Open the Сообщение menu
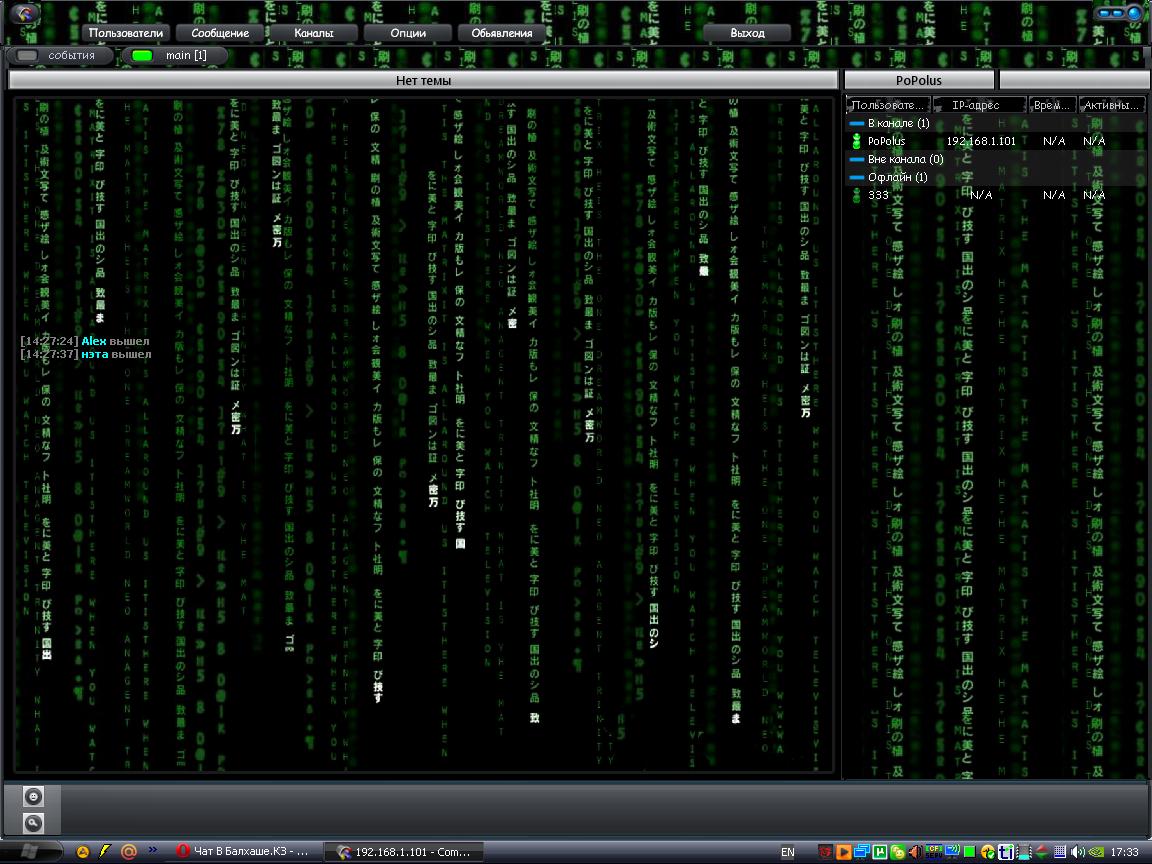This screenshot has width=1152, height=864. [220, 33]
